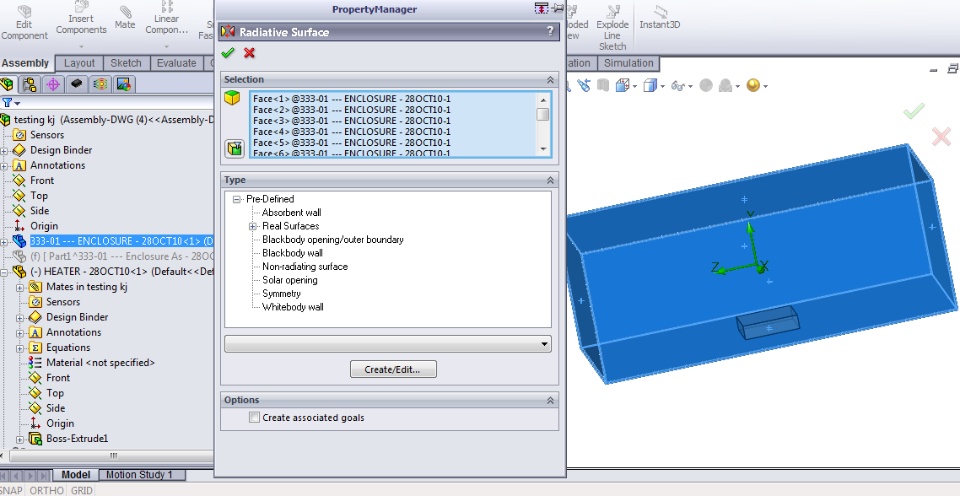This screenshot has height=496, width=960.
Task: Click the confirmation corner green checkmark
Action: (x=913, y=111)
